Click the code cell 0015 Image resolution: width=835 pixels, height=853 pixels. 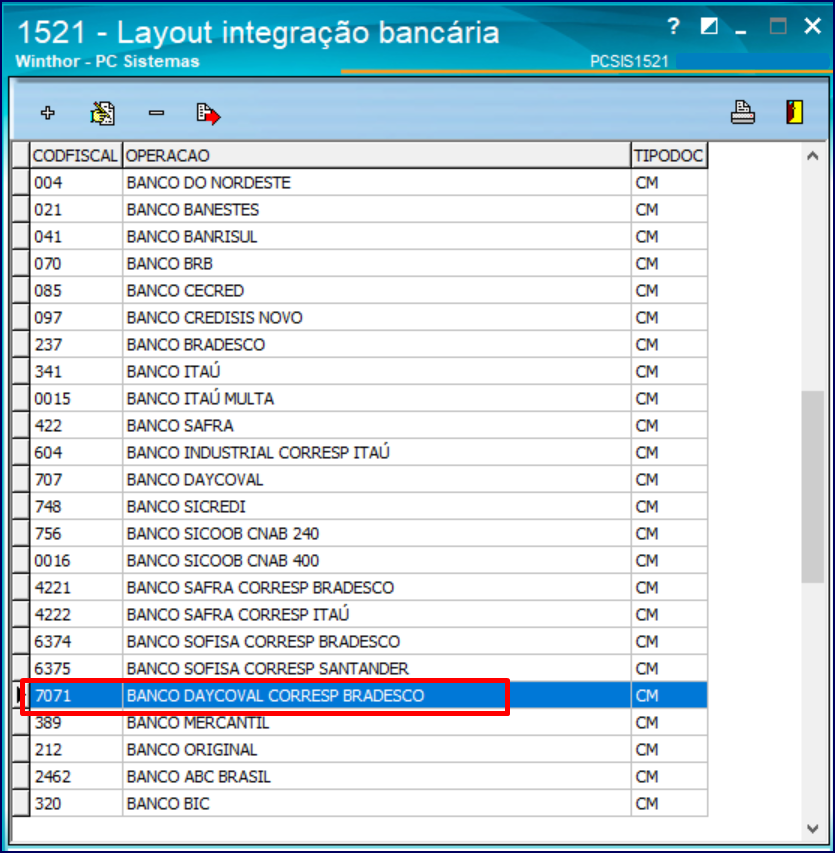point(76,398)
